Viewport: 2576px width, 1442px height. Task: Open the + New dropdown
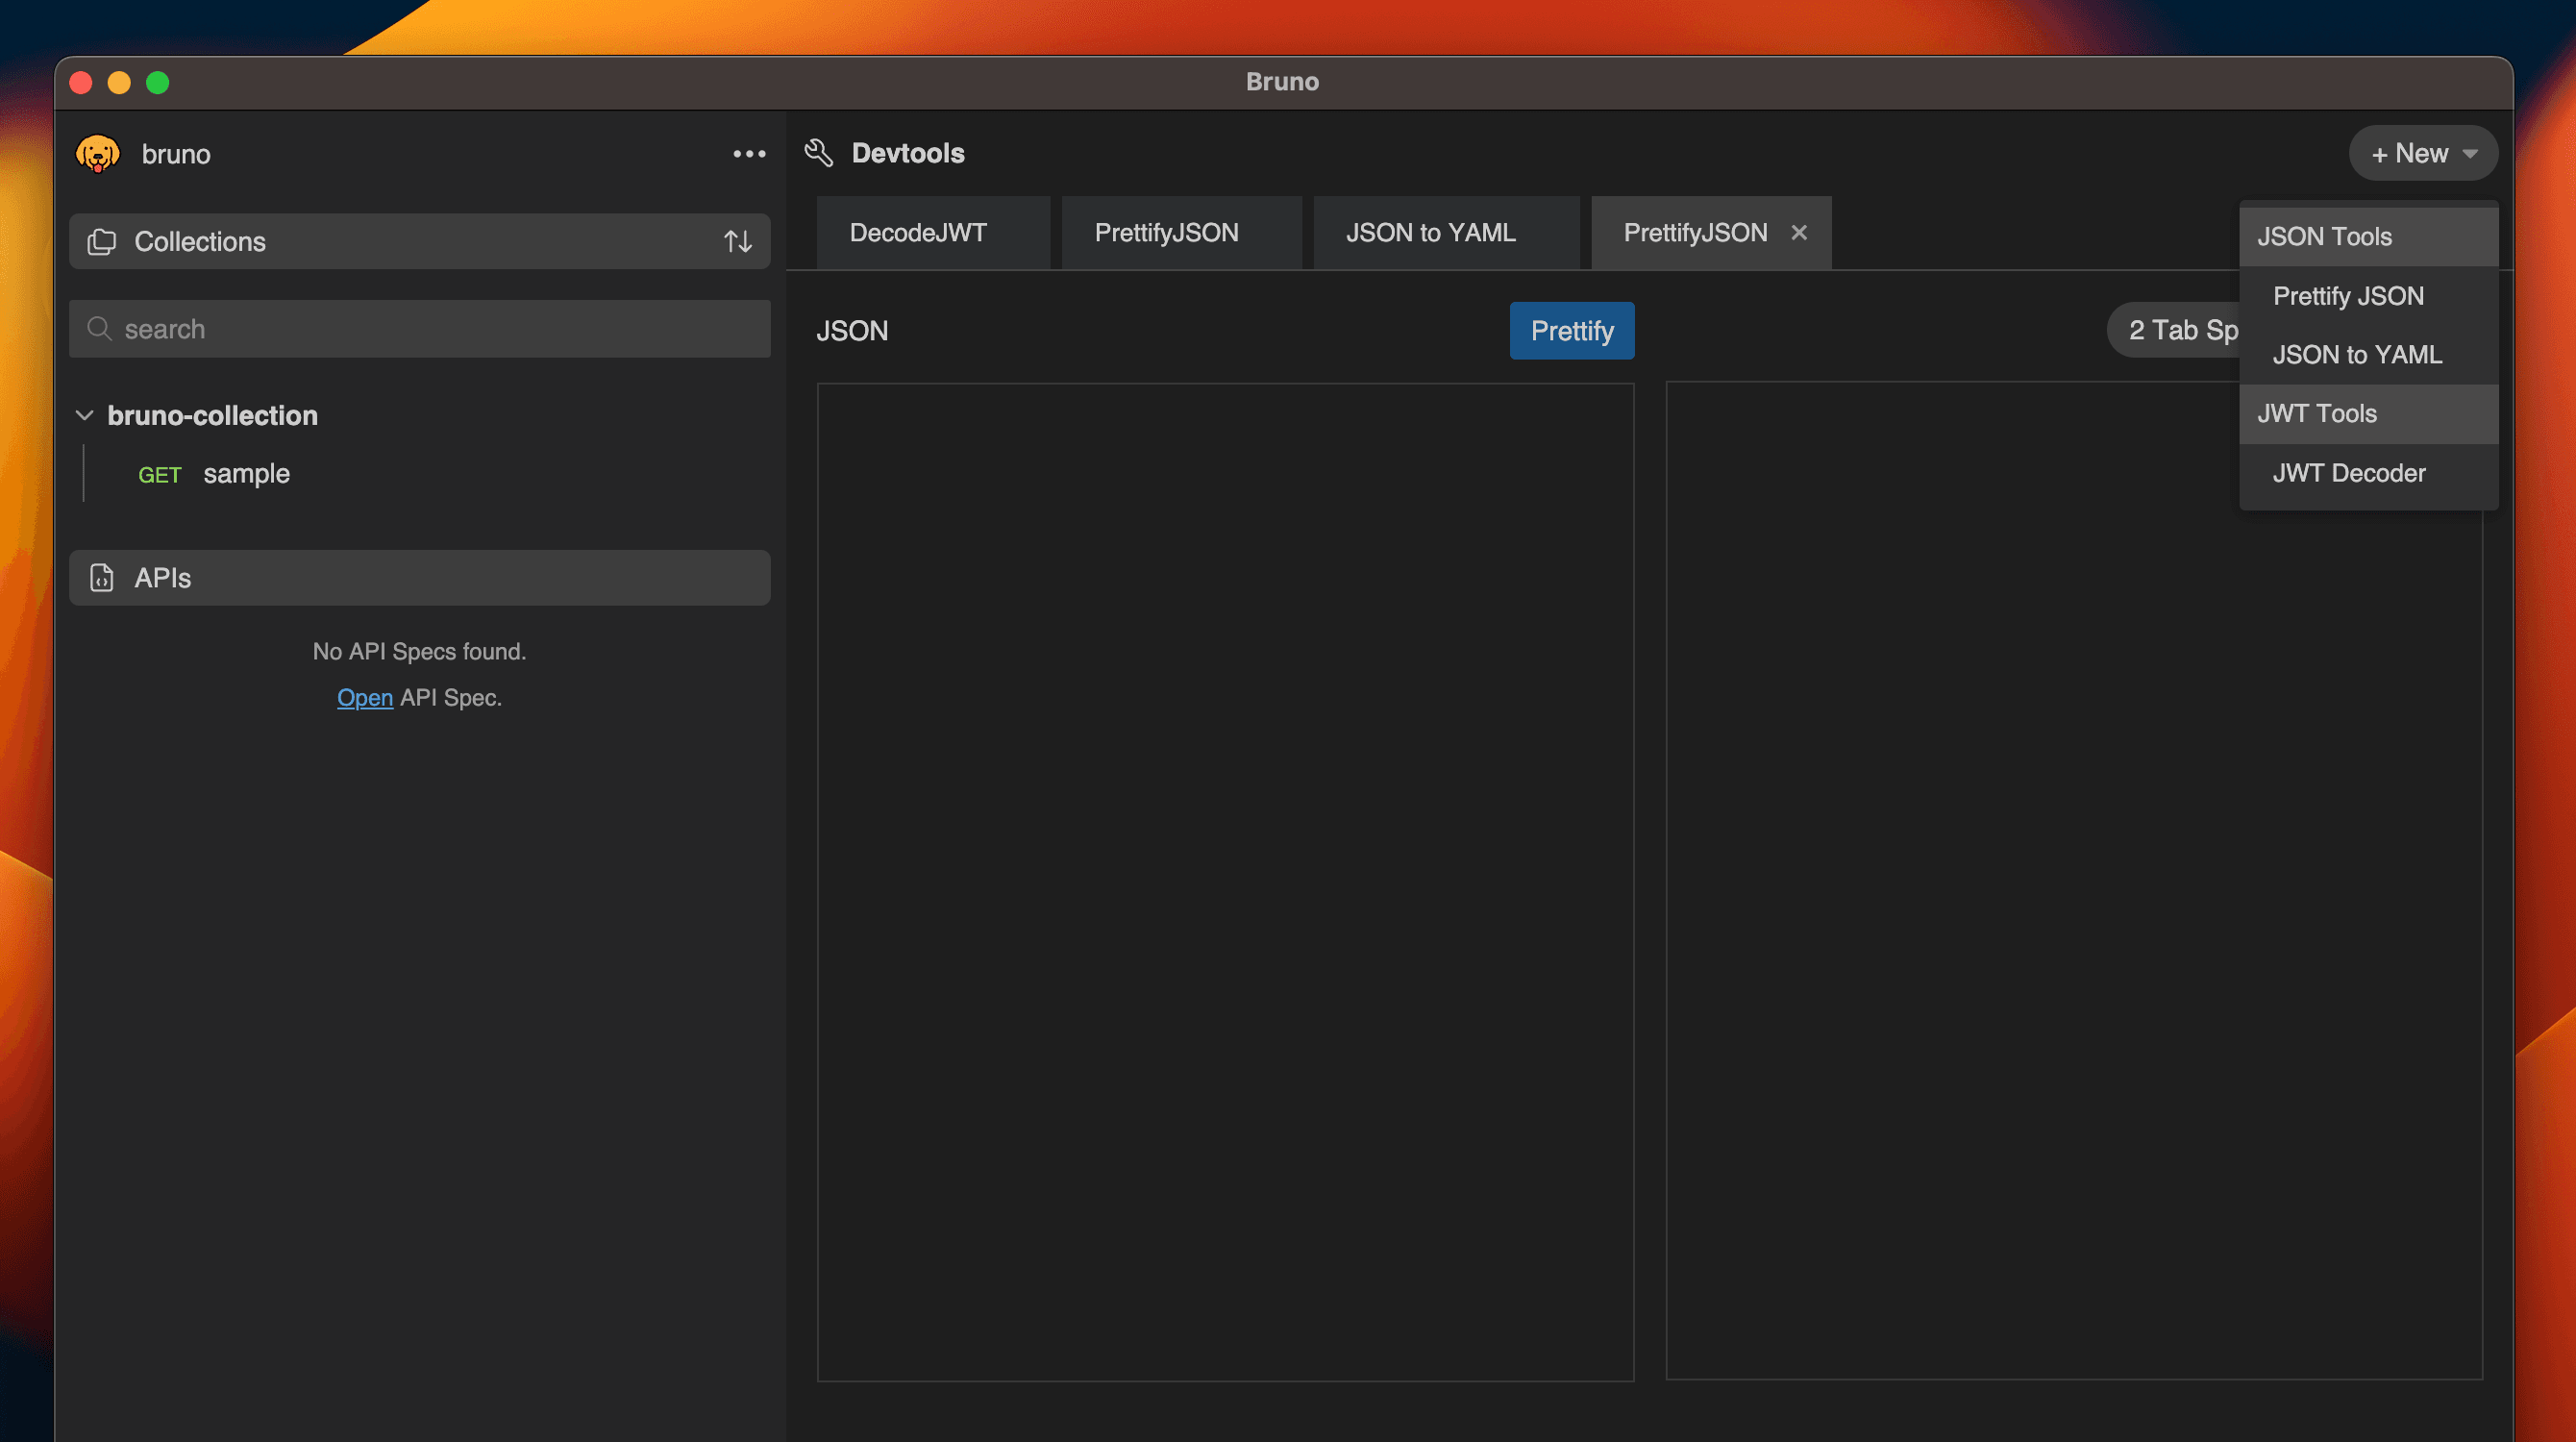pyautogui.click(x=2422, y=153)
